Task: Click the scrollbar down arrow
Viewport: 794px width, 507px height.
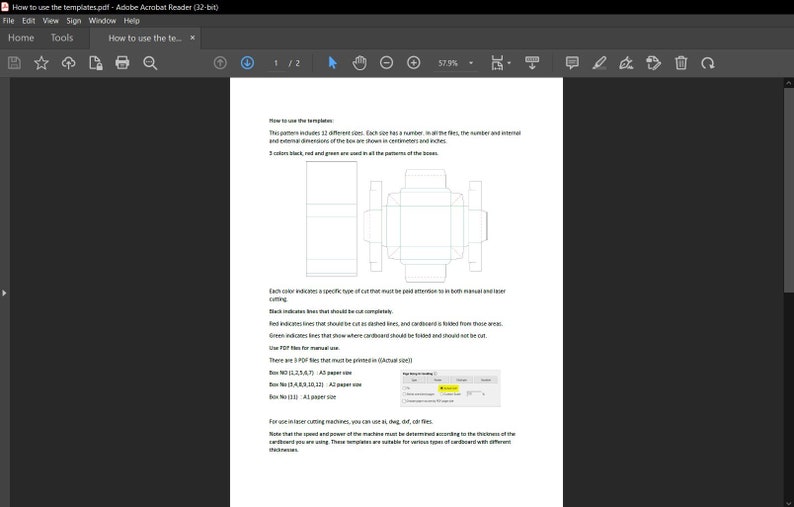Action: coord(788,502)
